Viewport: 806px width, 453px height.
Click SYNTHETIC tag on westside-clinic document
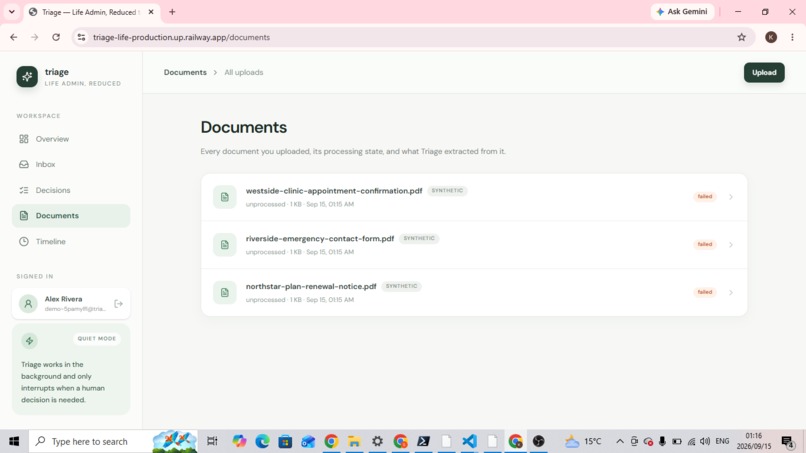[447, 191]
